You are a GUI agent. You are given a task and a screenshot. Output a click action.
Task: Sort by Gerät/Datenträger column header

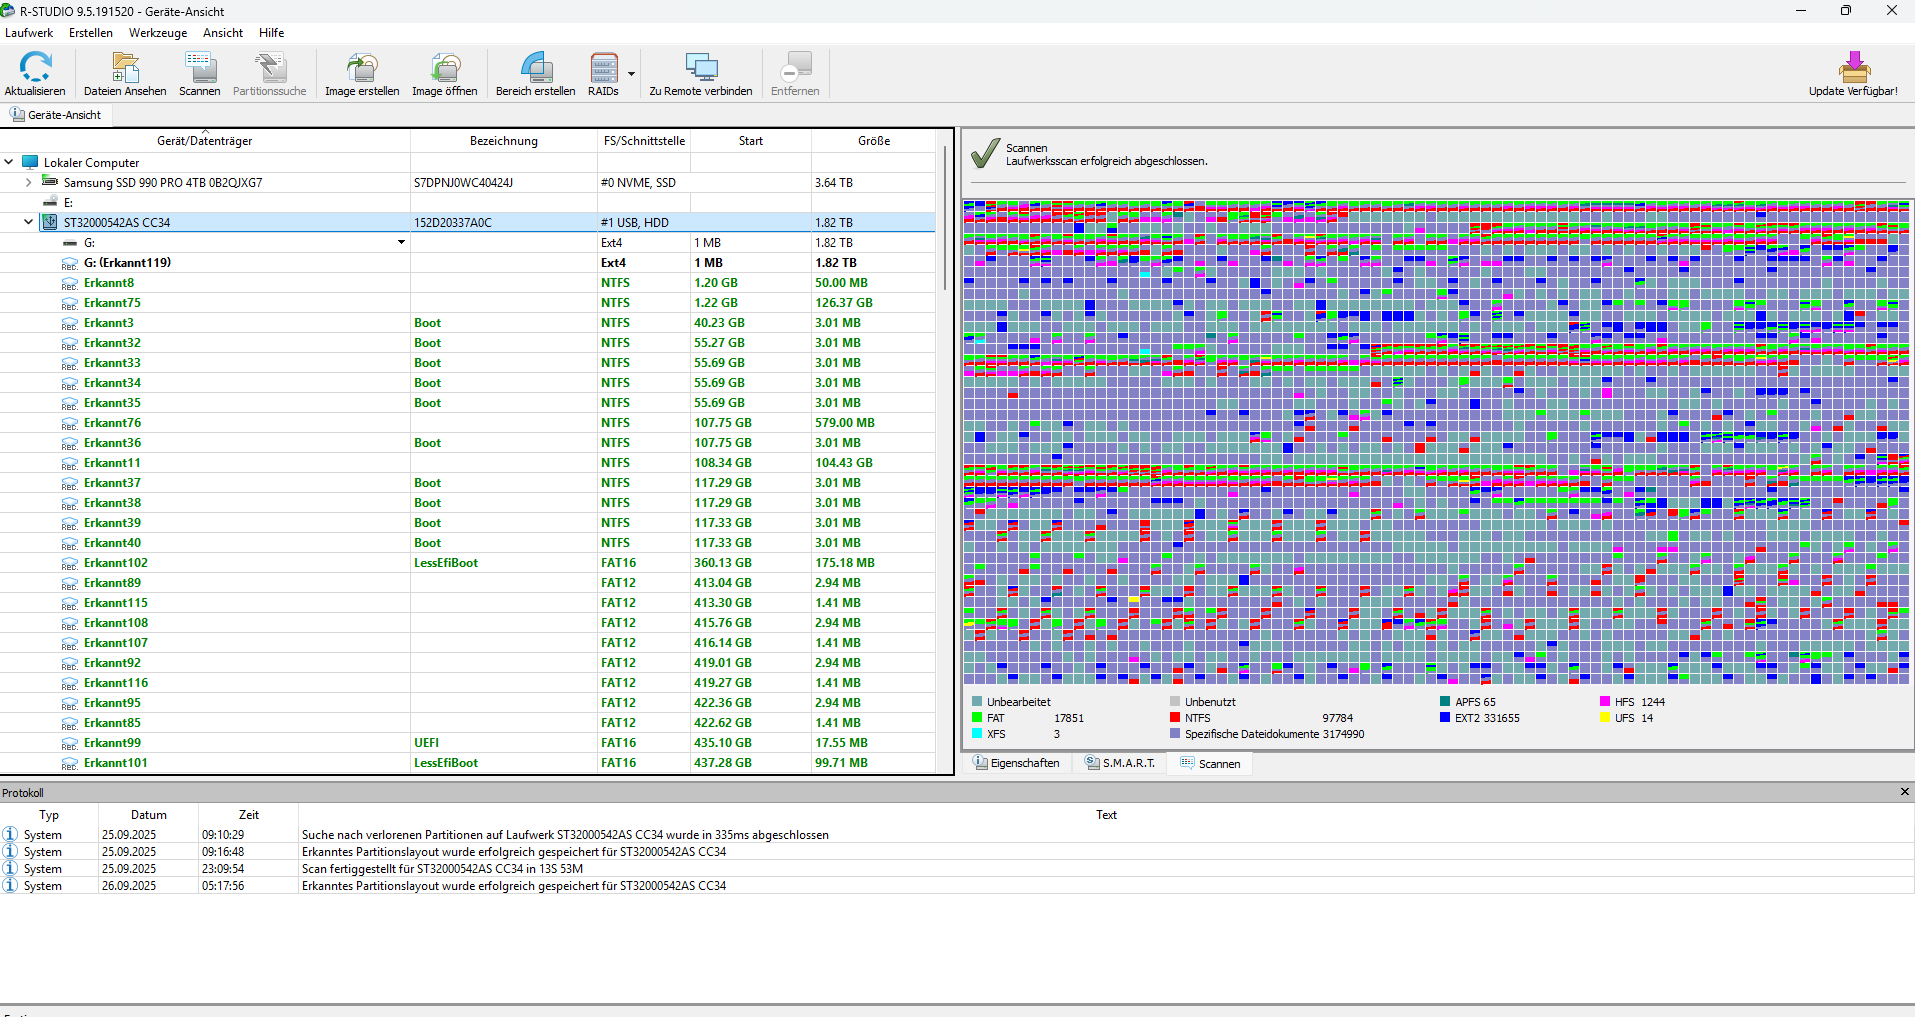[x=205, y=141]
